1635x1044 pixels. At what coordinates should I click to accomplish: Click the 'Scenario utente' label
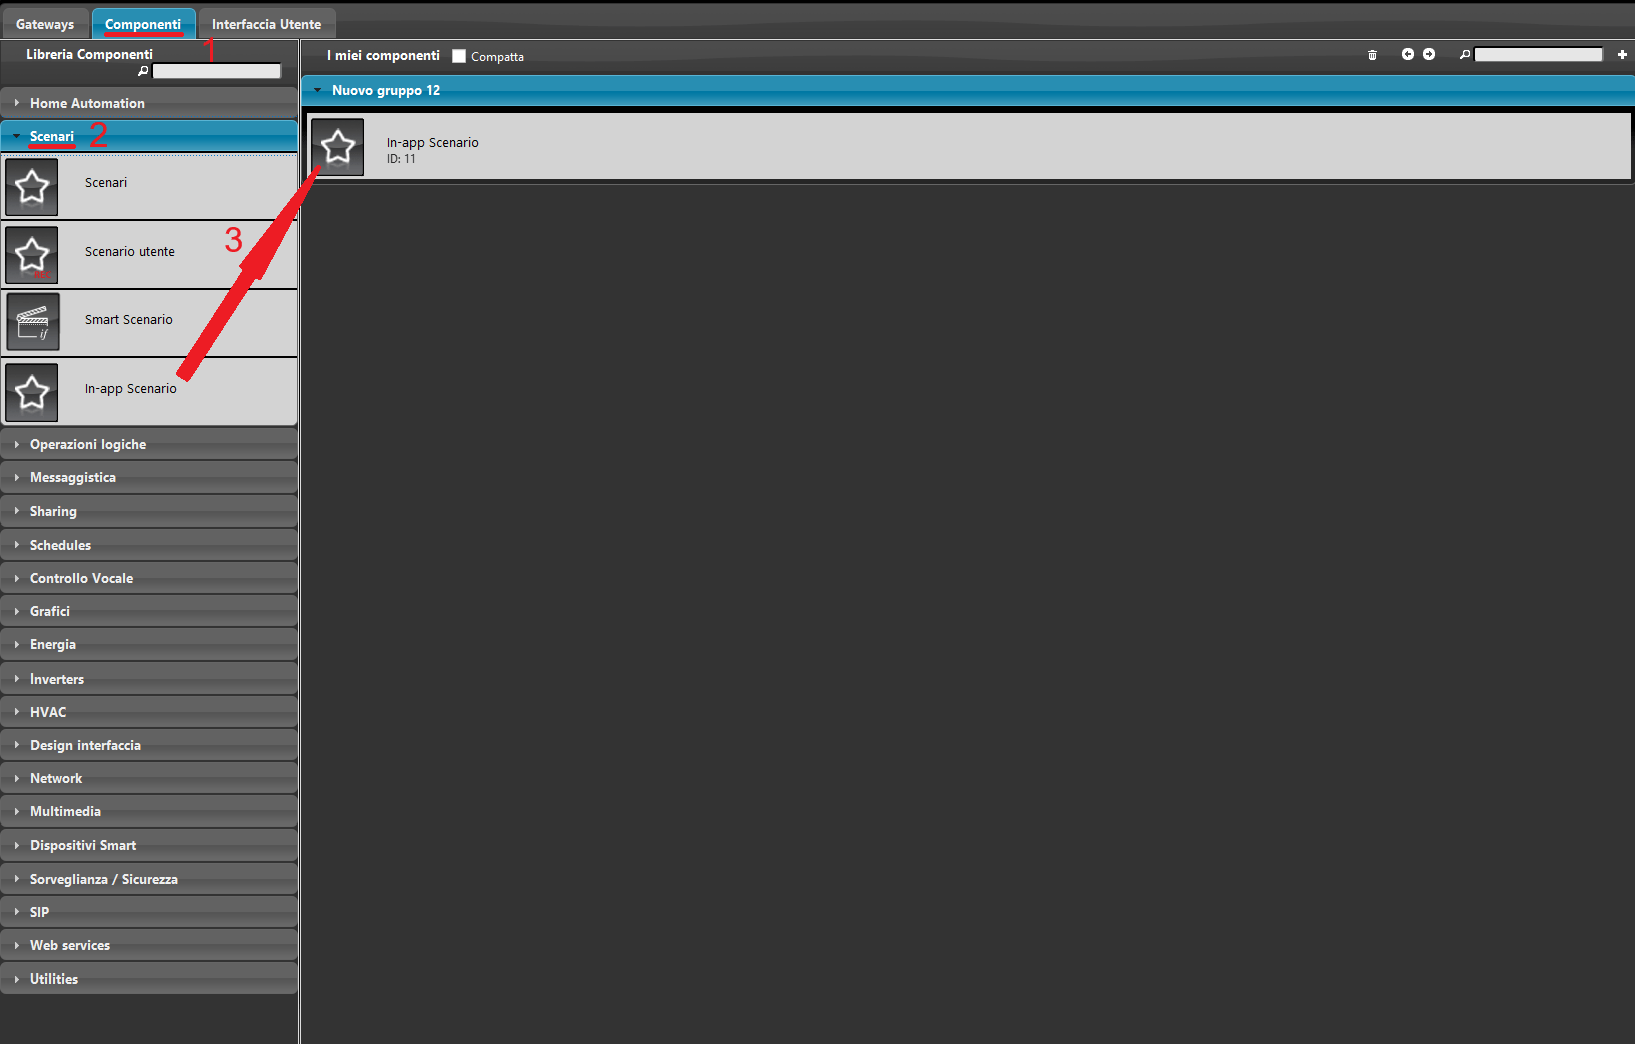pyautogui.click(x=130, y=252)
